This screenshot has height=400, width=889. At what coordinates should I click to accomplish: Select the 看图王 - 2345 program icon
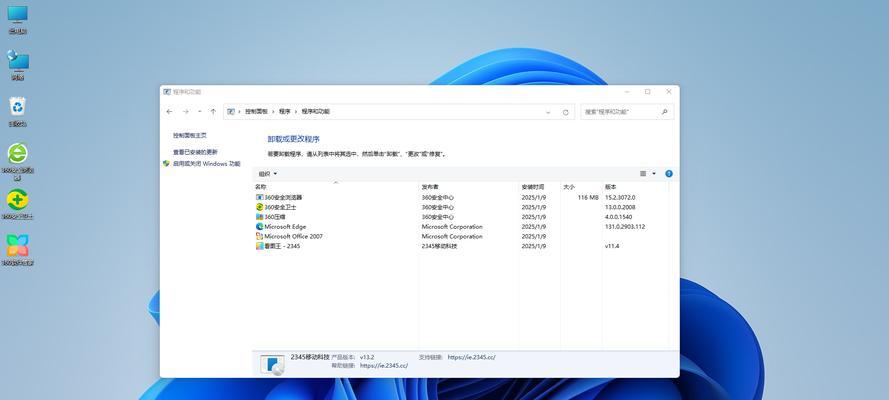tap(260, 246)
